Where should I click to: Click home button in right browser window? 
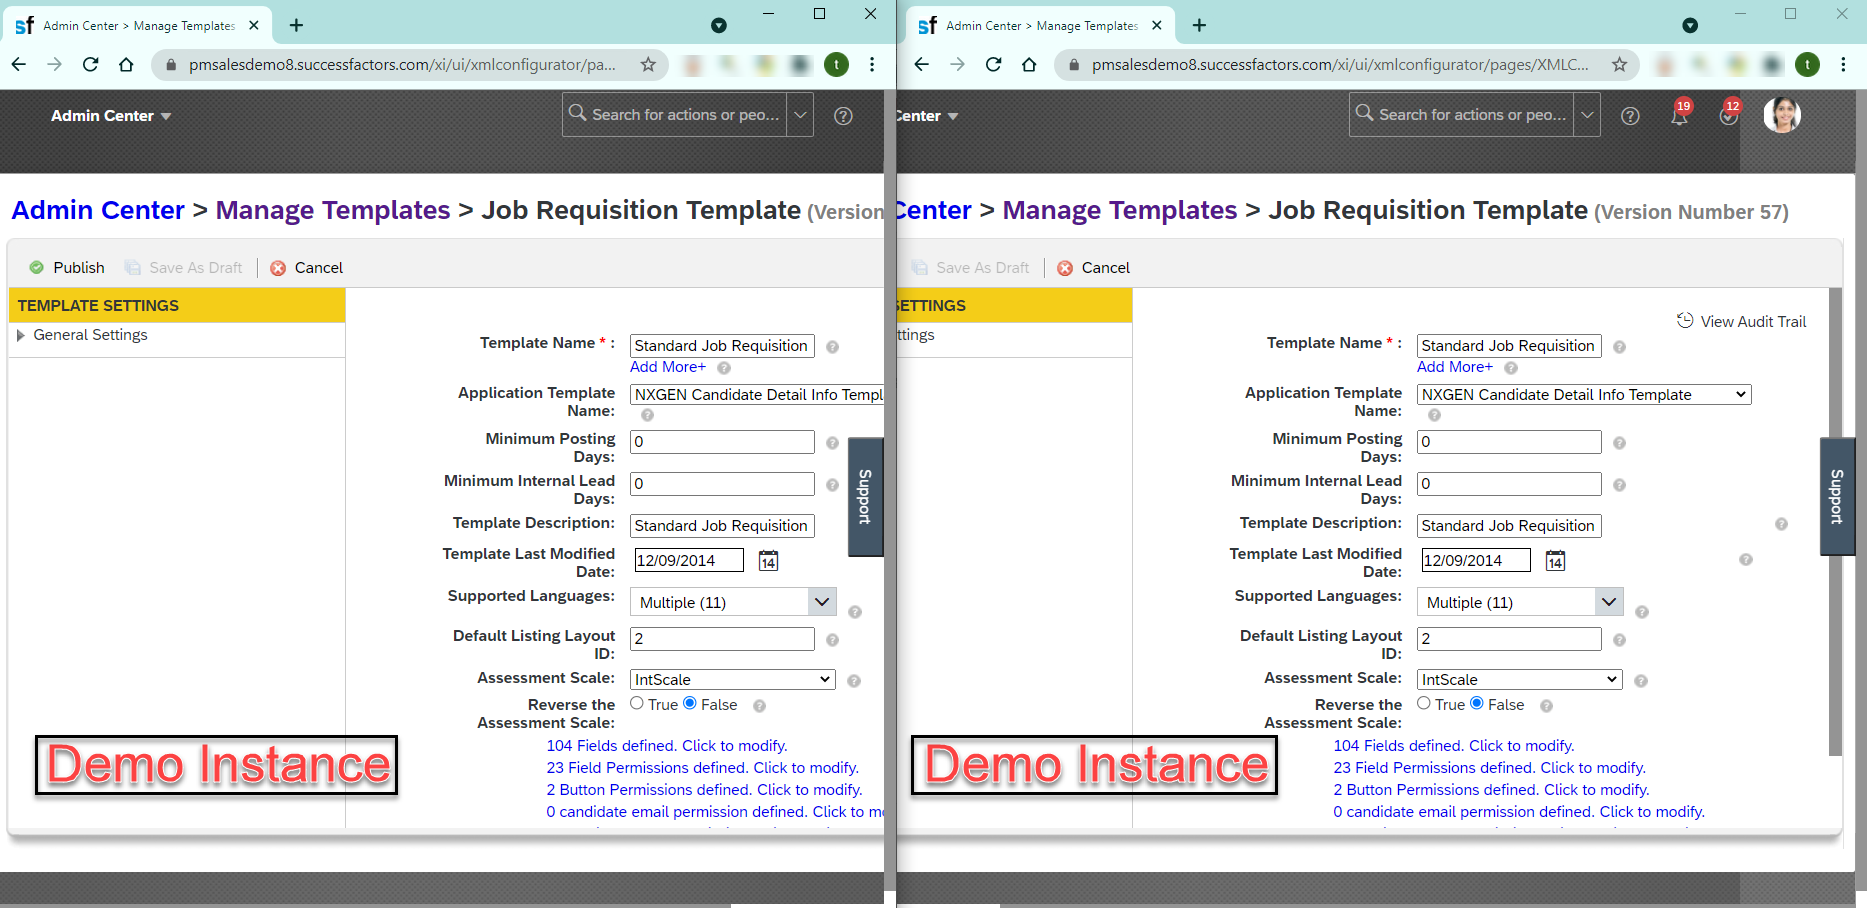click(1029, 65)
